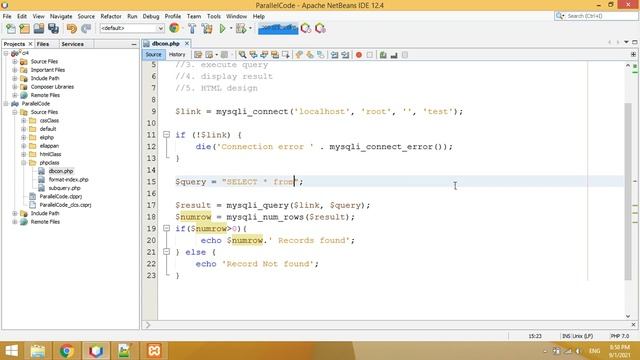Viewport: 640px width, 360px height.
Task: Click the Undo toolbar icon
Action: (72, 28)
